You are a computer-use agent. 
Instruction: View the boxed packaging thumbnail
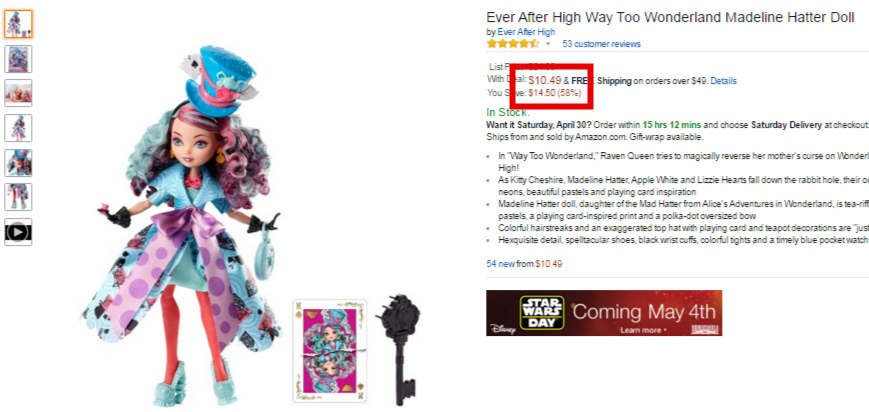(18, 59)
